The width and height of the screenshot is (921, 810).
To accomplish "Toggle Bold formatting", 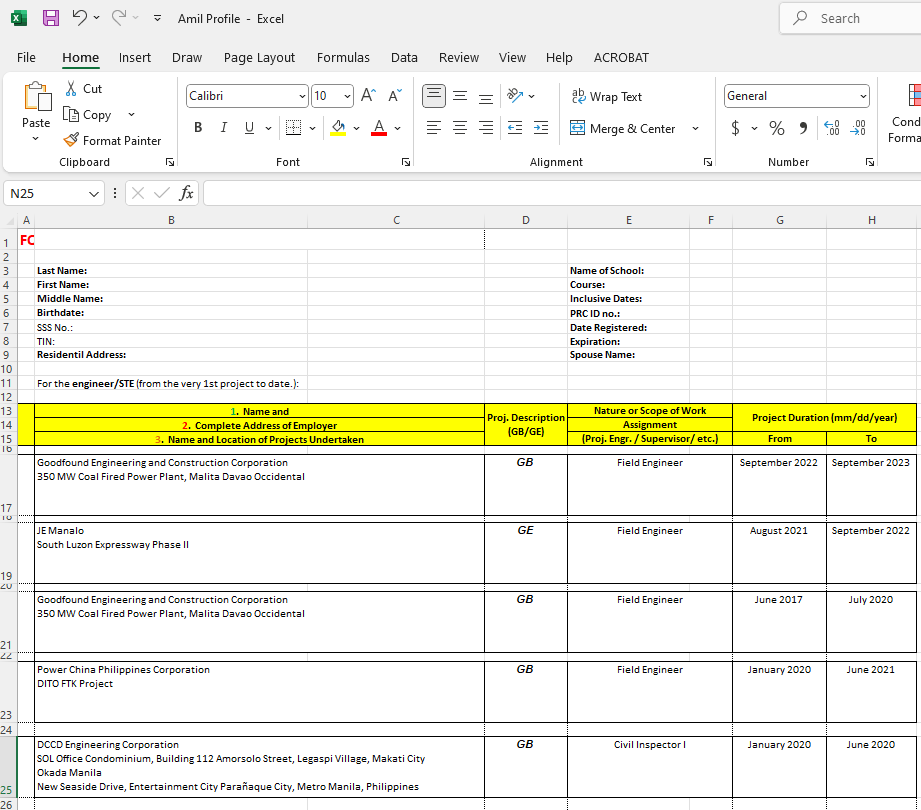I will point(198,128).
